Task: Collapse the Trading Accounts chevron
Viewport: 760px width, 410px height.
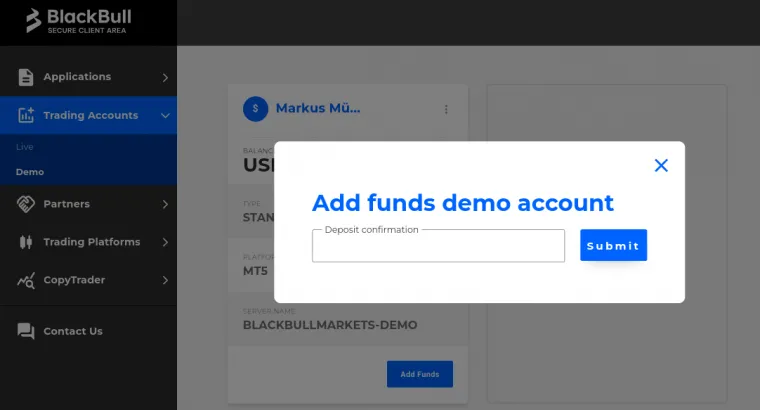Action: click(165, 116)
